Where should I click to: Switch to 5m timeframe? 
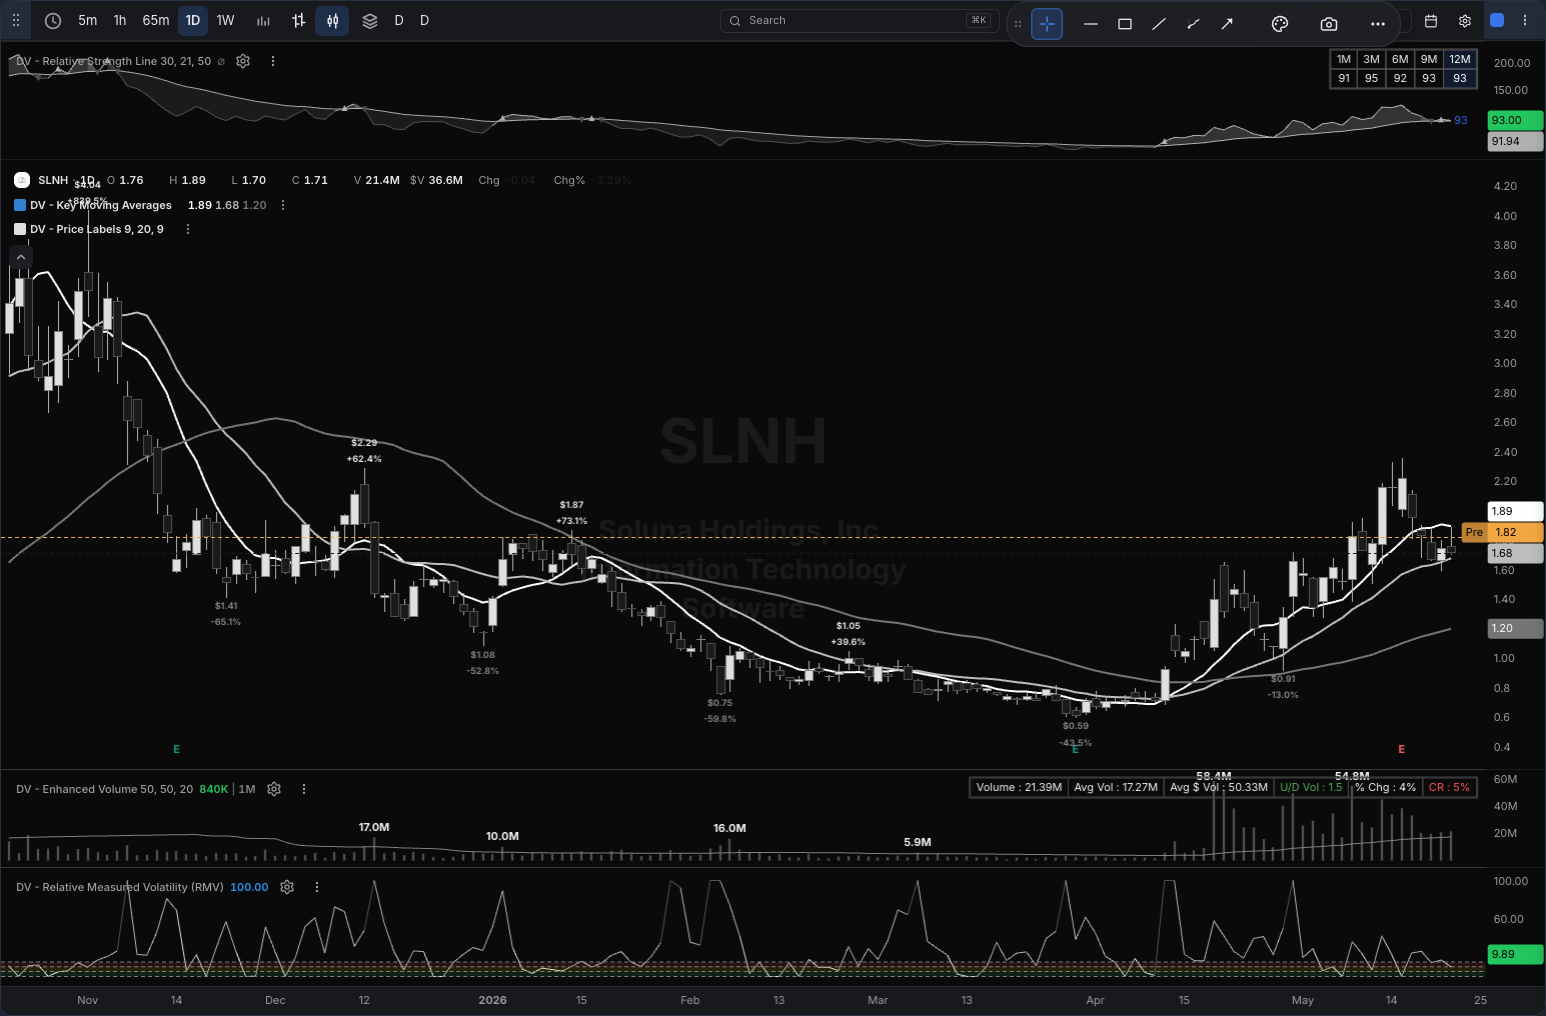pos(88,20)
